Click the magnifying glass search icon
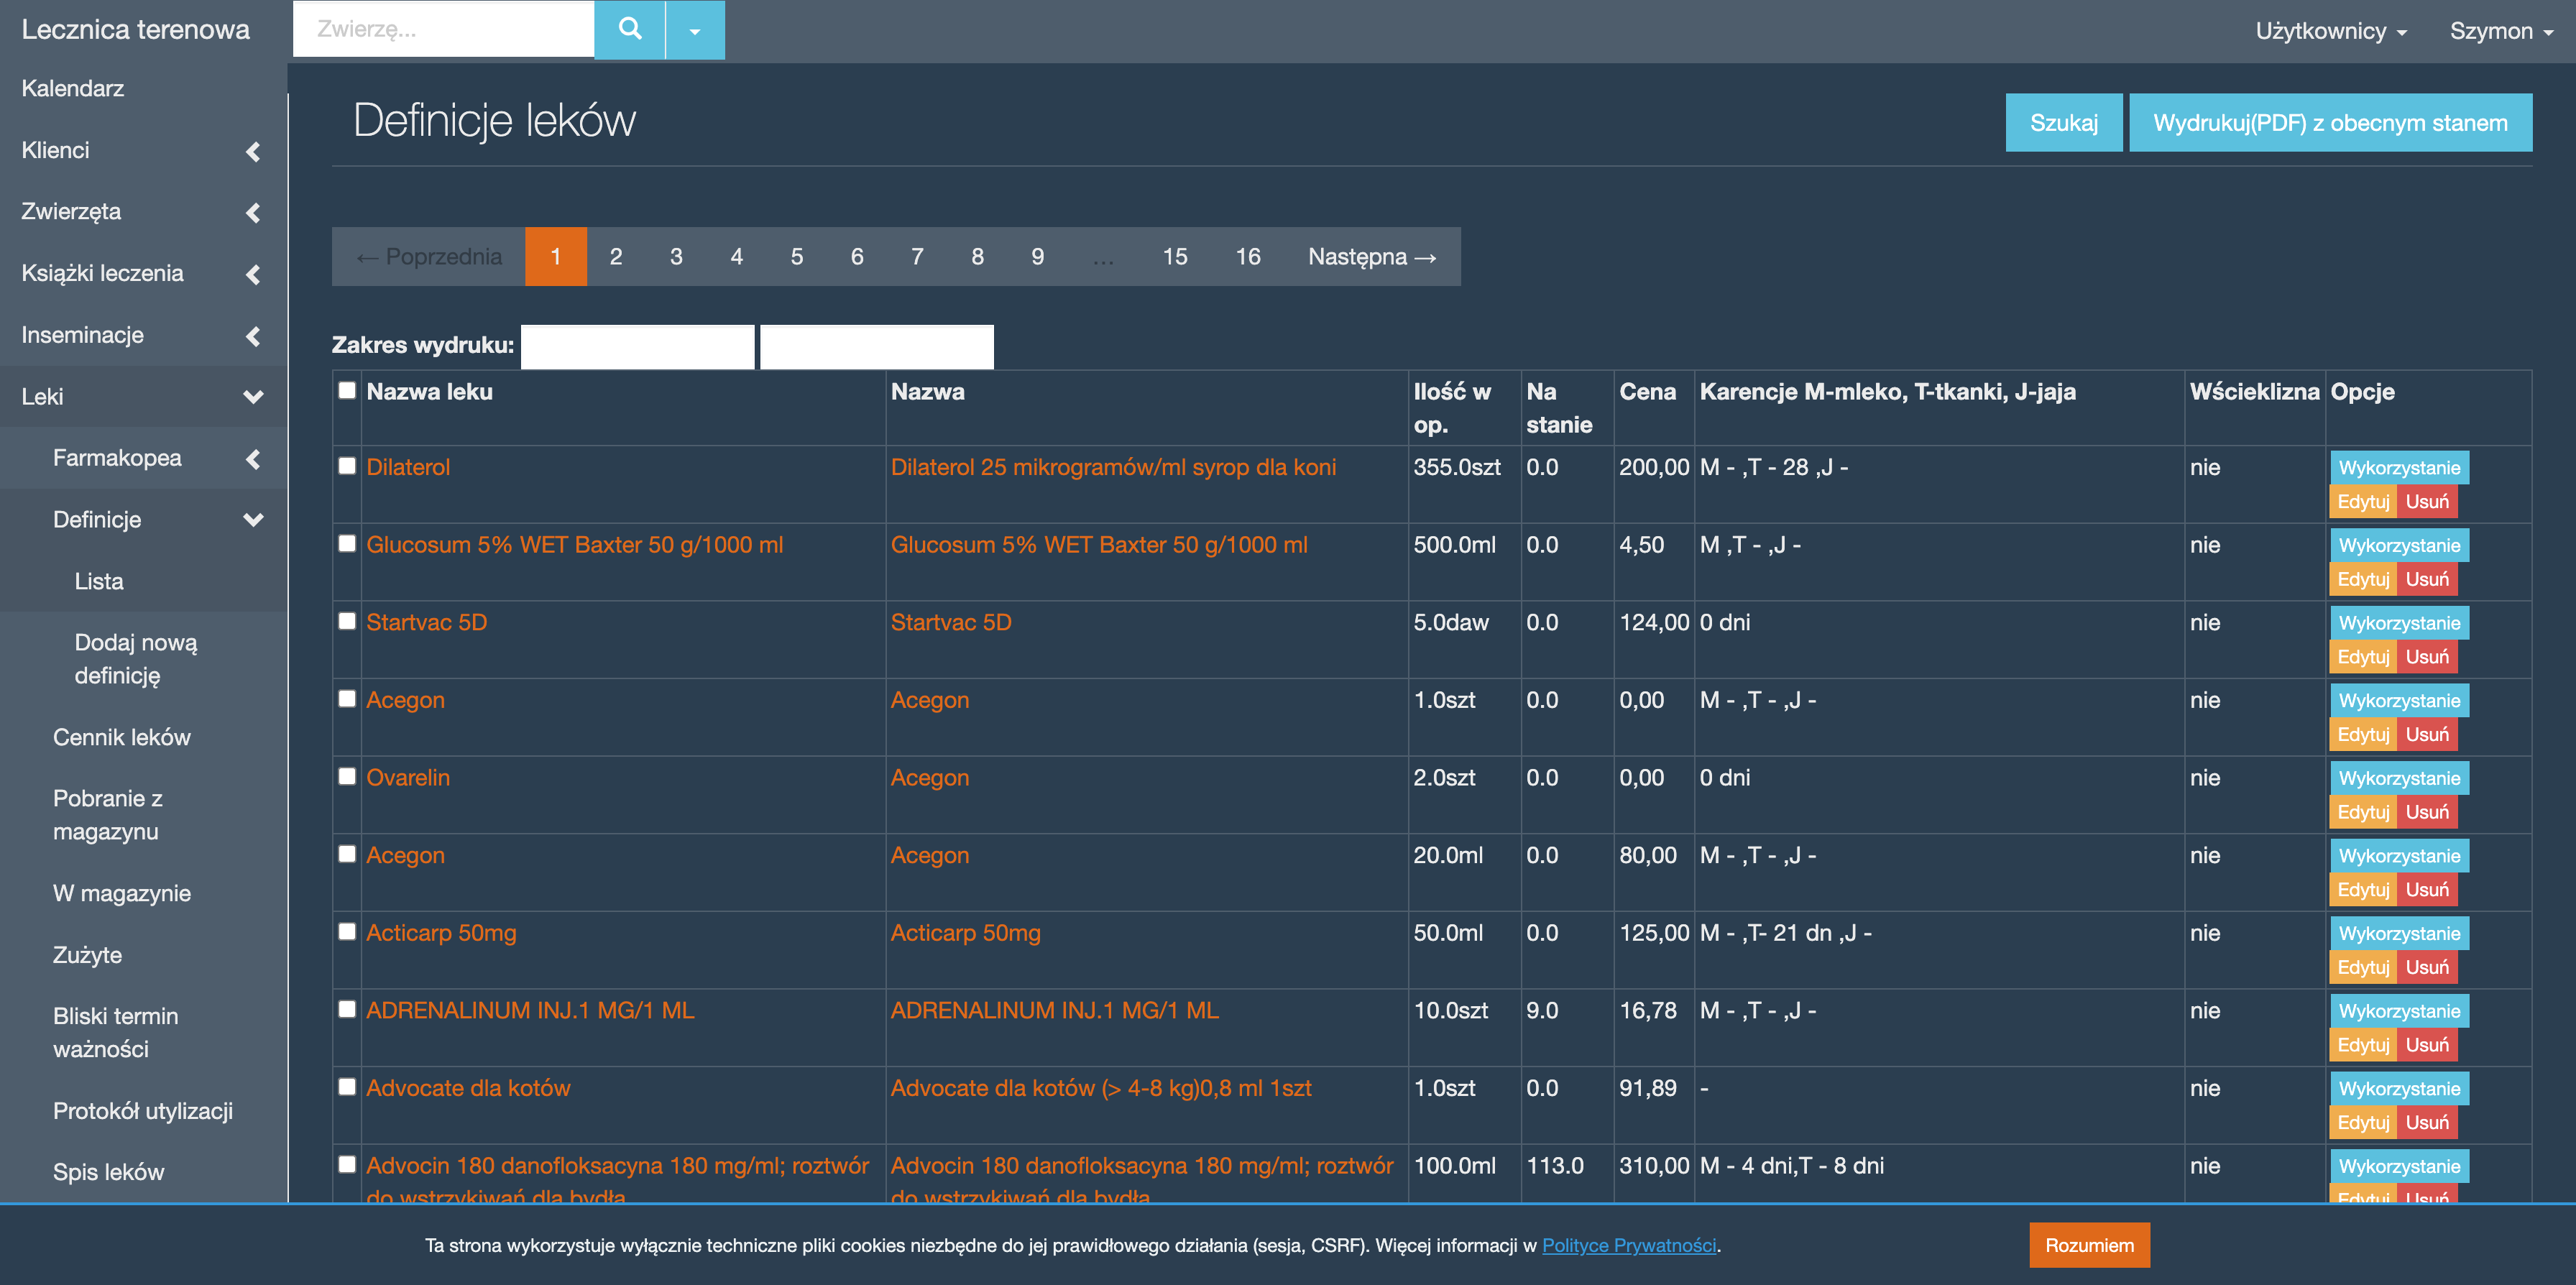This screenshot has width=2576, height=1285. (629, 29)
